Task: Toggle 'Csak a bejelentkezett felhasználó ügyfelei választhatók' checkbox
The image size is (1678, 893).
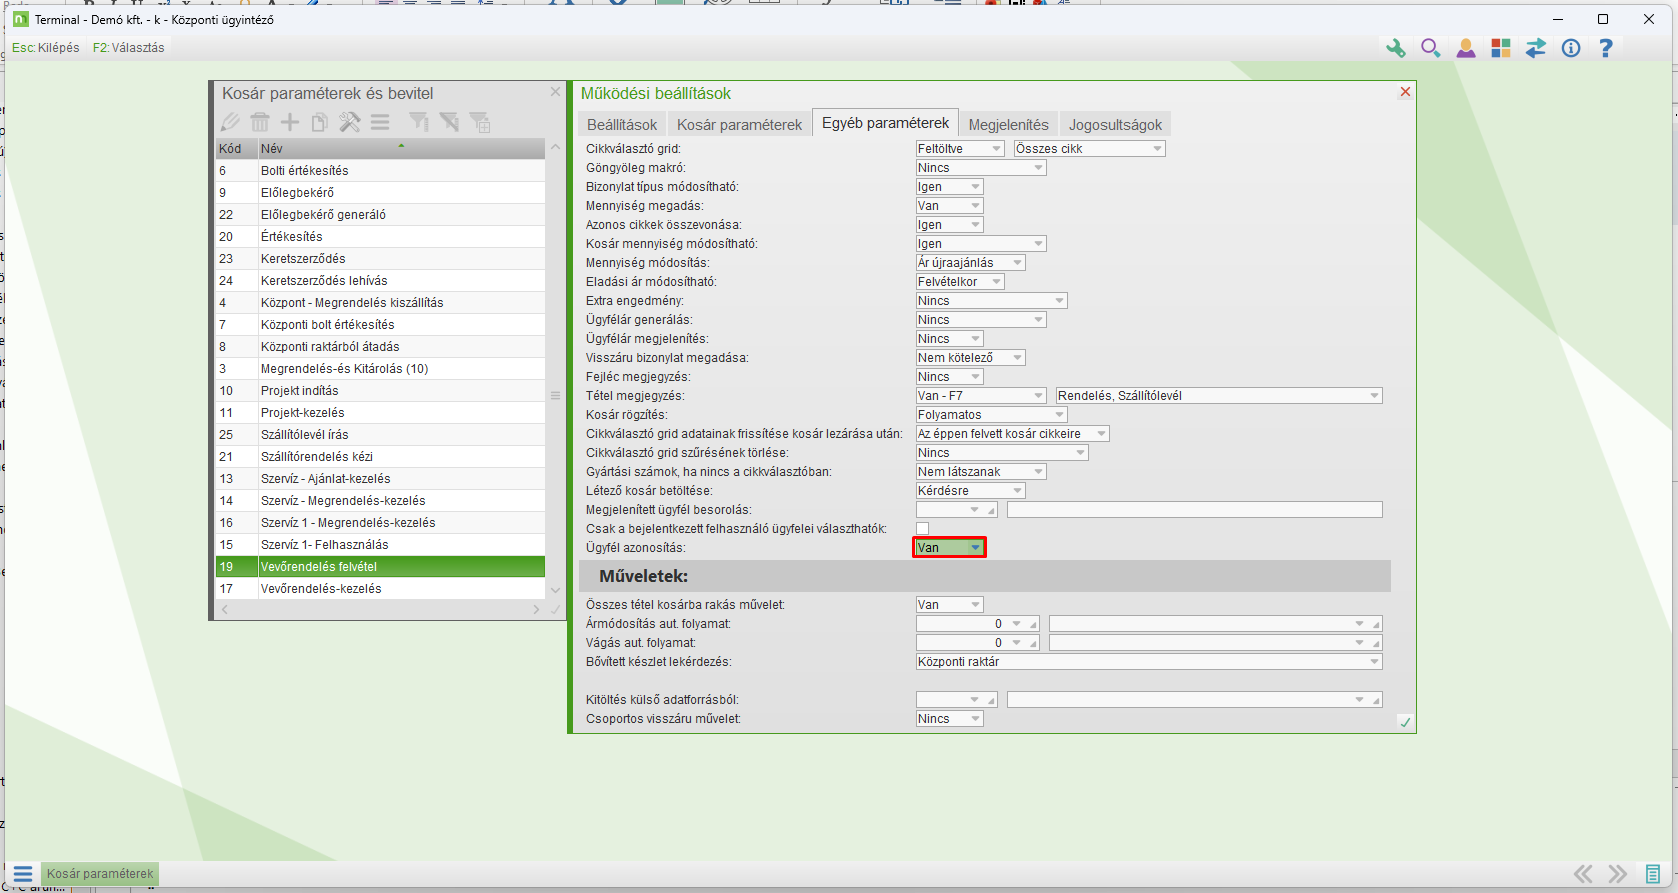Action: click(x=922, y=529)
